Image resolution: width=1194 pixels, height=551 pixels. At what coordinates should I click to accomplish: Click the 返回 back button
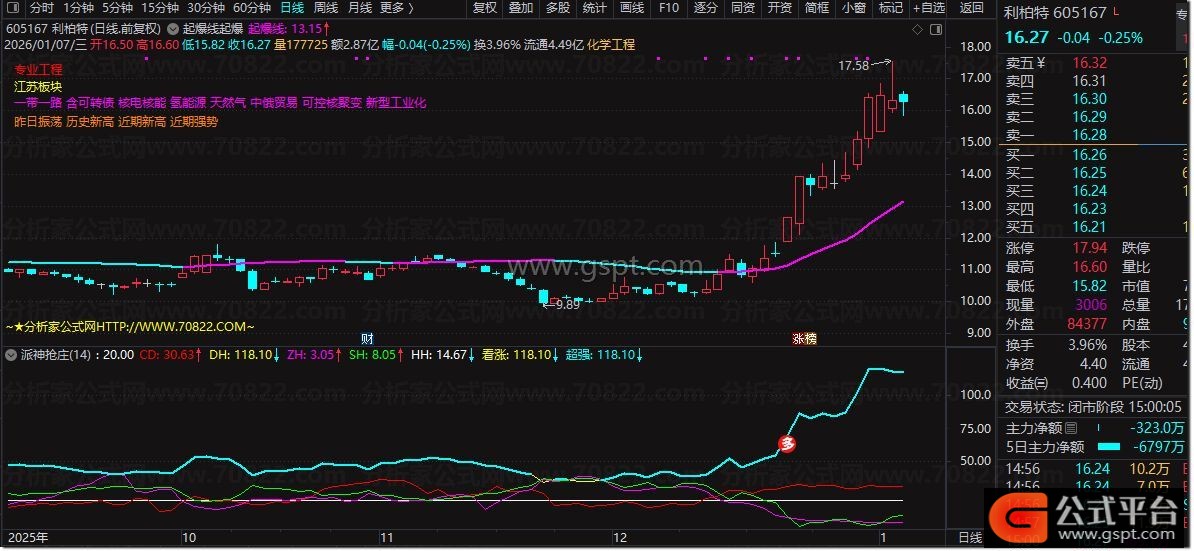pyautogui.click(x=970, y=8)
